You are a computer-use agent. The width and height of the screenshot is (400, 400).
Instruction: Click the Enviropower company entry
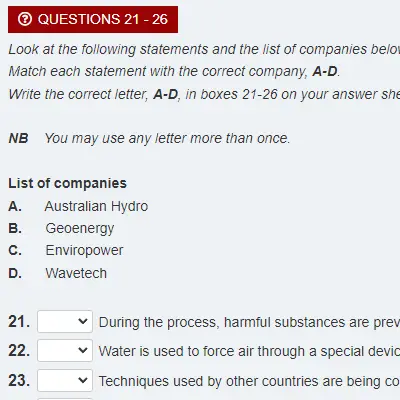[x=84, y=251]
